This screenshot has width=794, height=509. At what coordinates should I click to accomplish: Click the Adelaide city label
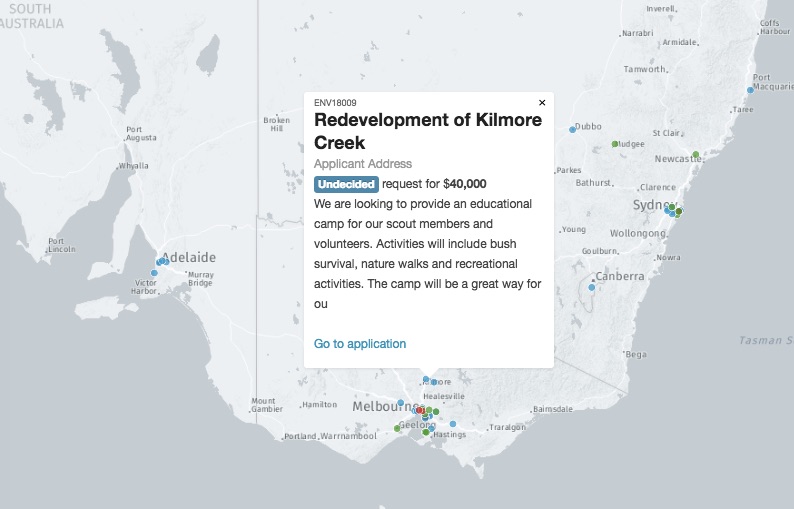(x=190, y=257)
